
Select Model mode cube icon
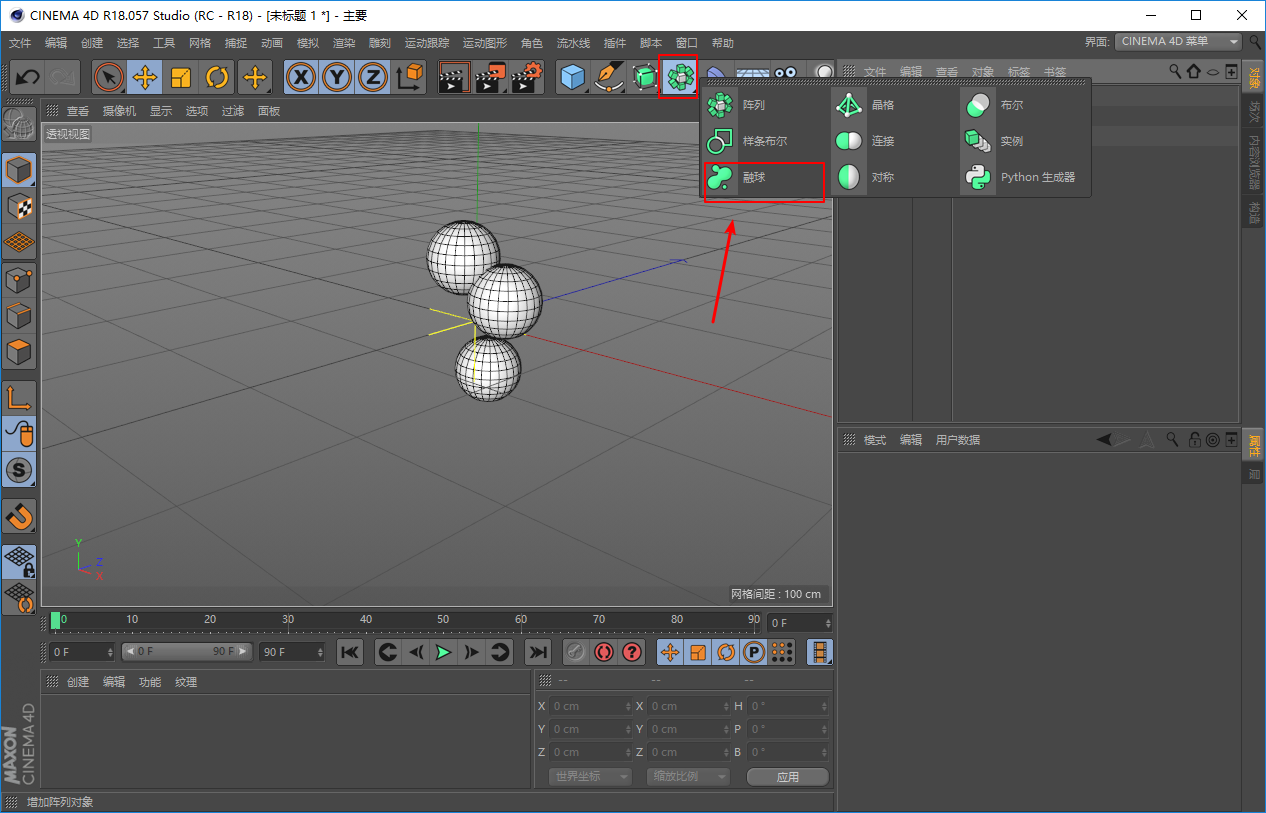point(19,170)
